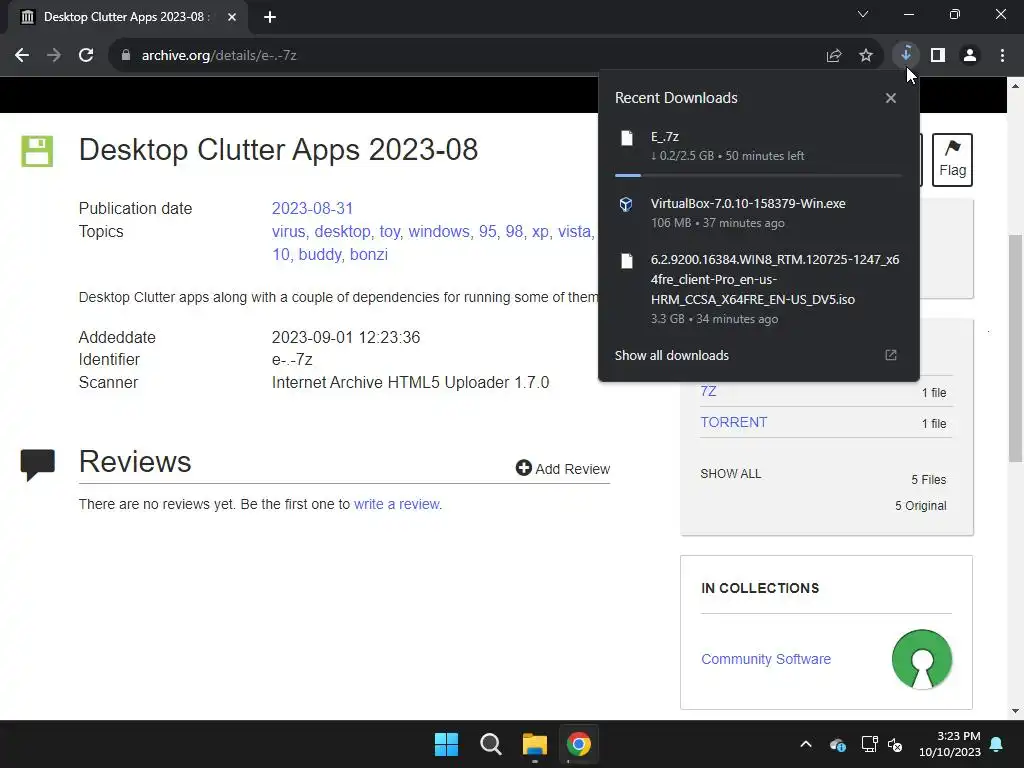Close the Desktop Clutter Apps tab
The image size is (1024, 768).
[x=232, y=17]
